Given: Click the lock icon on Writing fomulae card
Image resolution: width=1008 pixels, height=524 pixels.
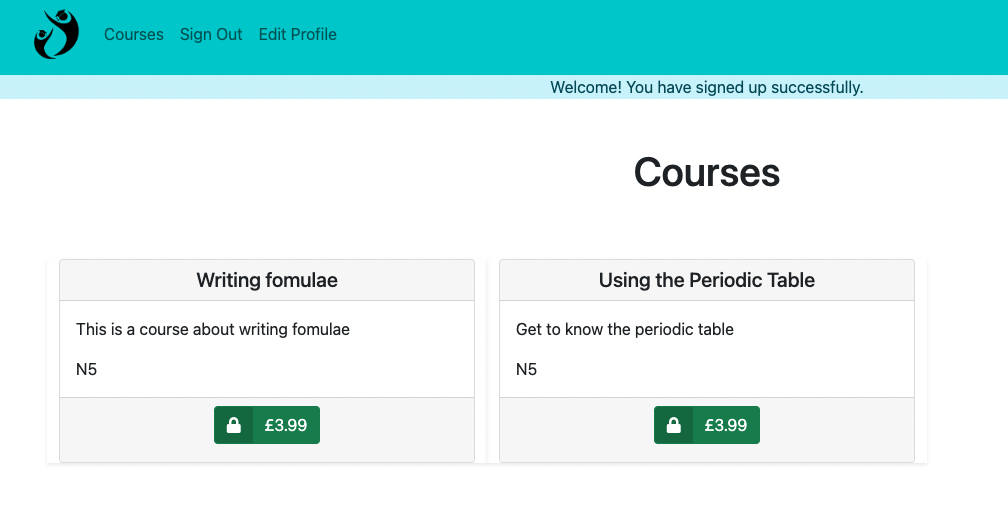Looking at the screenshot, I should pos(234,425).
